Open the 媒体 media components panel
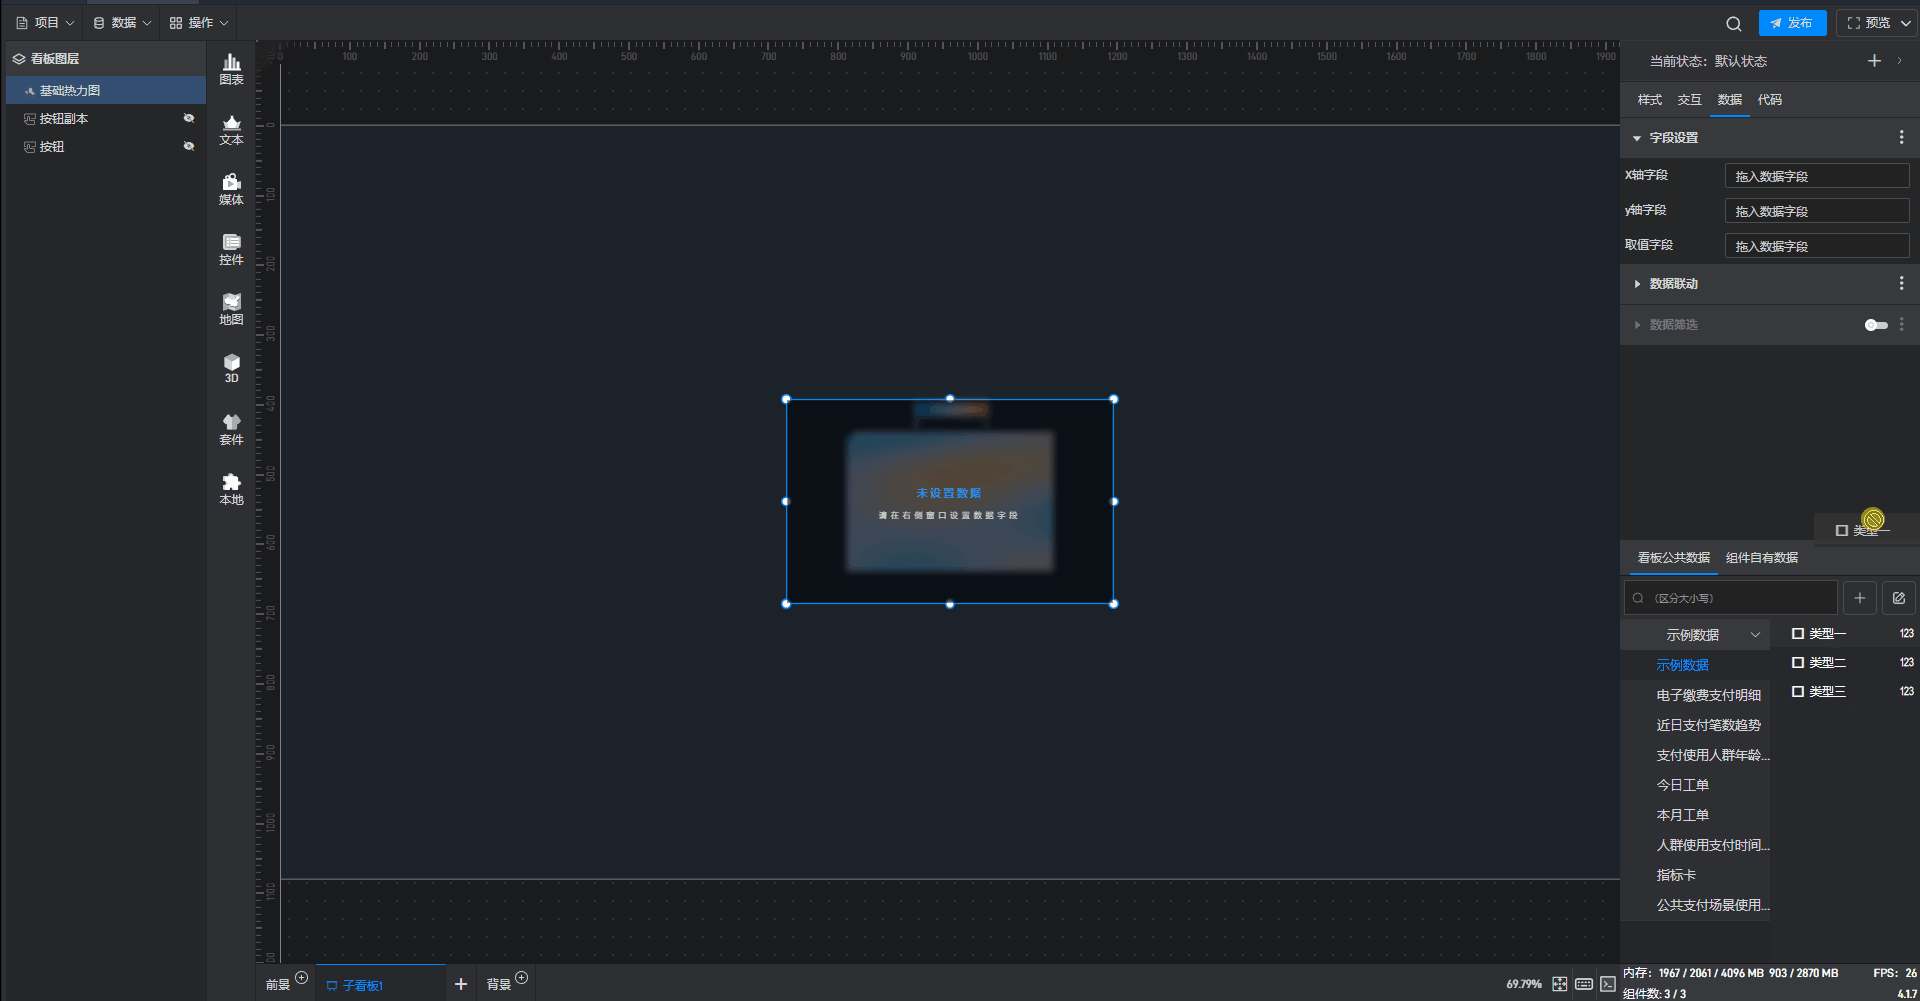Image resolution: width=1920 pixels, height=1001 pixels. [231, 189]
